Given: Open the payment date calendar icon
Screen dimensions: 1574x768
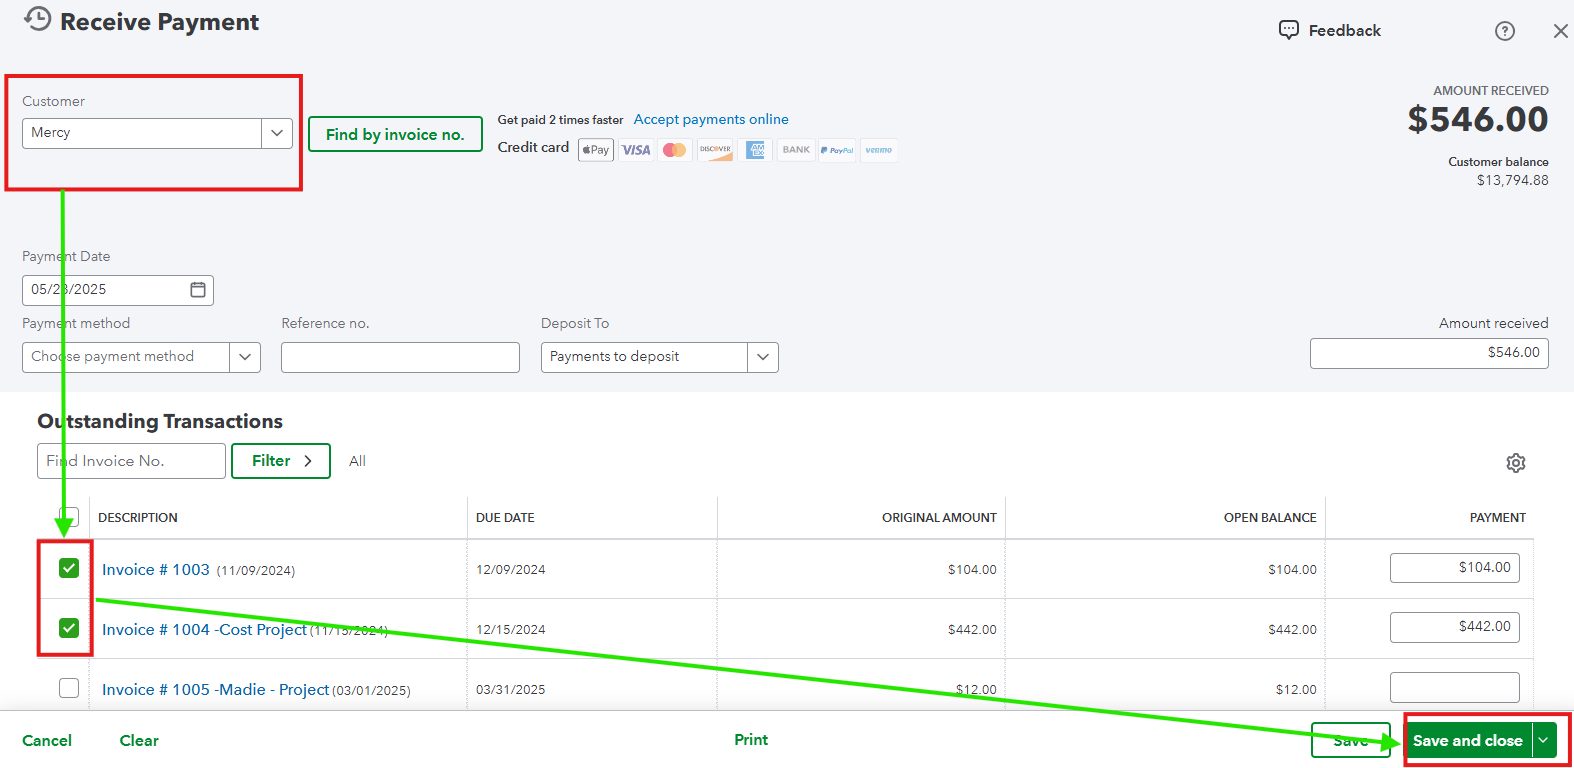Looking at the screenshot, I should pyautogui.click(x=198, y=289).
